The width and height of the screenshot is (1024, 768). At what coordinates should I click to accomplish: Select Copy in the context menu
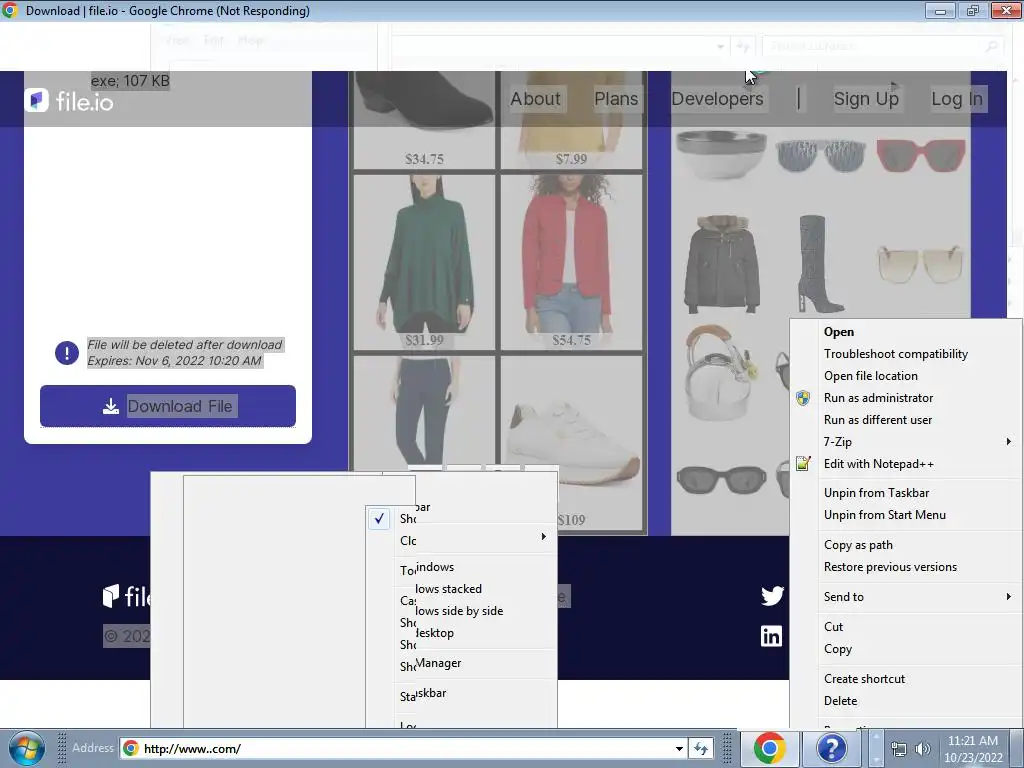(838, 649)
